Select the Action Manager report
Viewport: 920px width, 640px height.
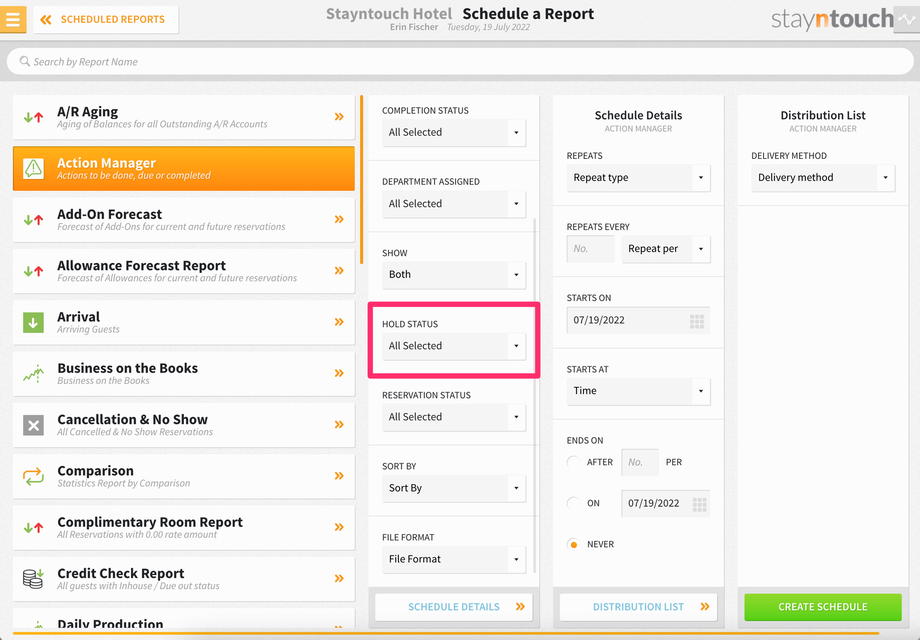184,168
